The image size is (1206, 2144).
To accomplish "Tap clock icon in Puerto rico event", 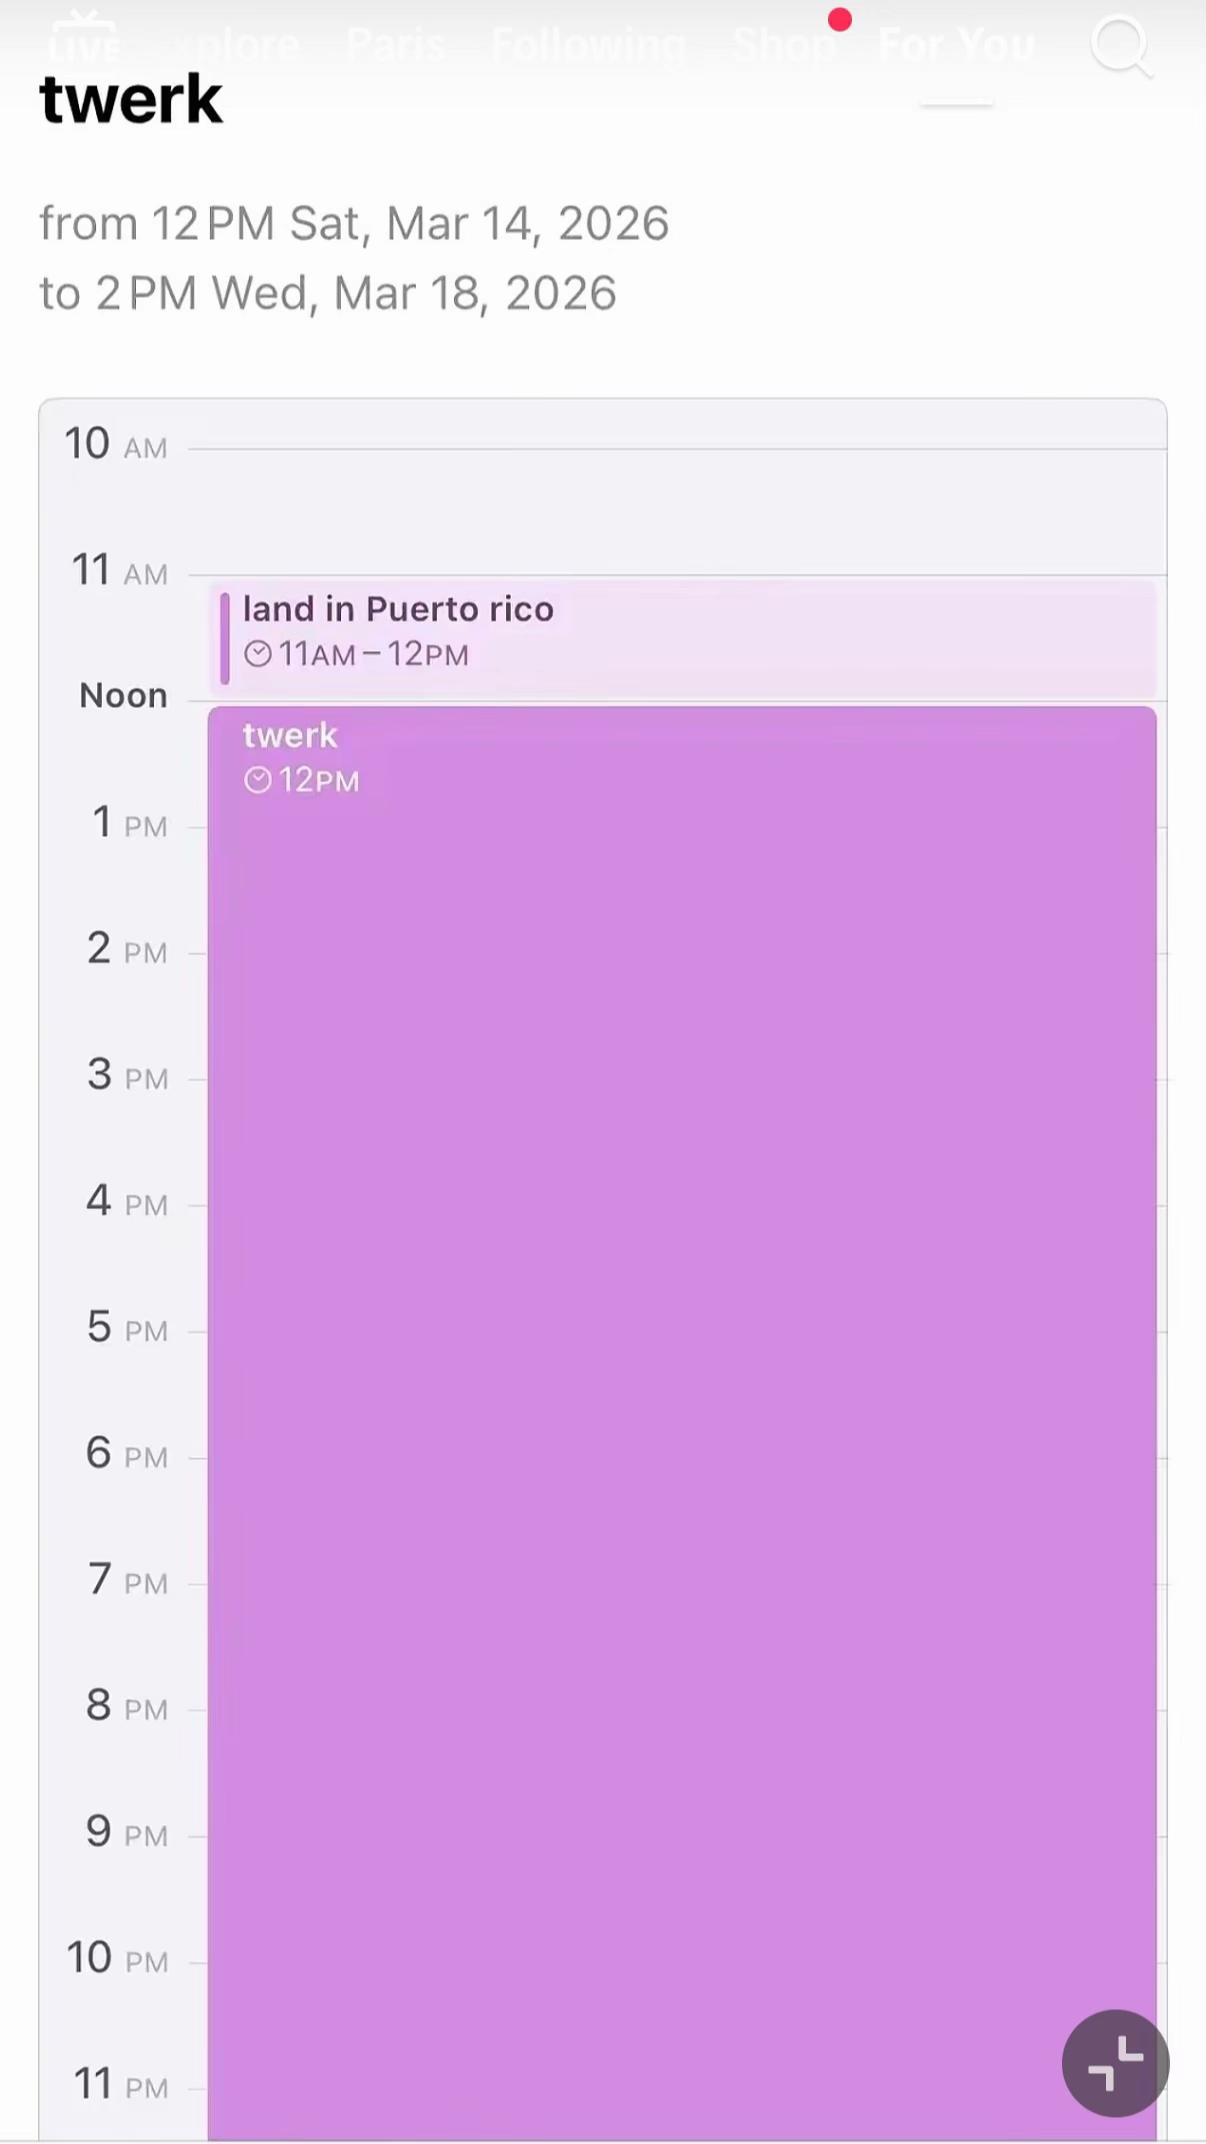I will click(258, 654).
